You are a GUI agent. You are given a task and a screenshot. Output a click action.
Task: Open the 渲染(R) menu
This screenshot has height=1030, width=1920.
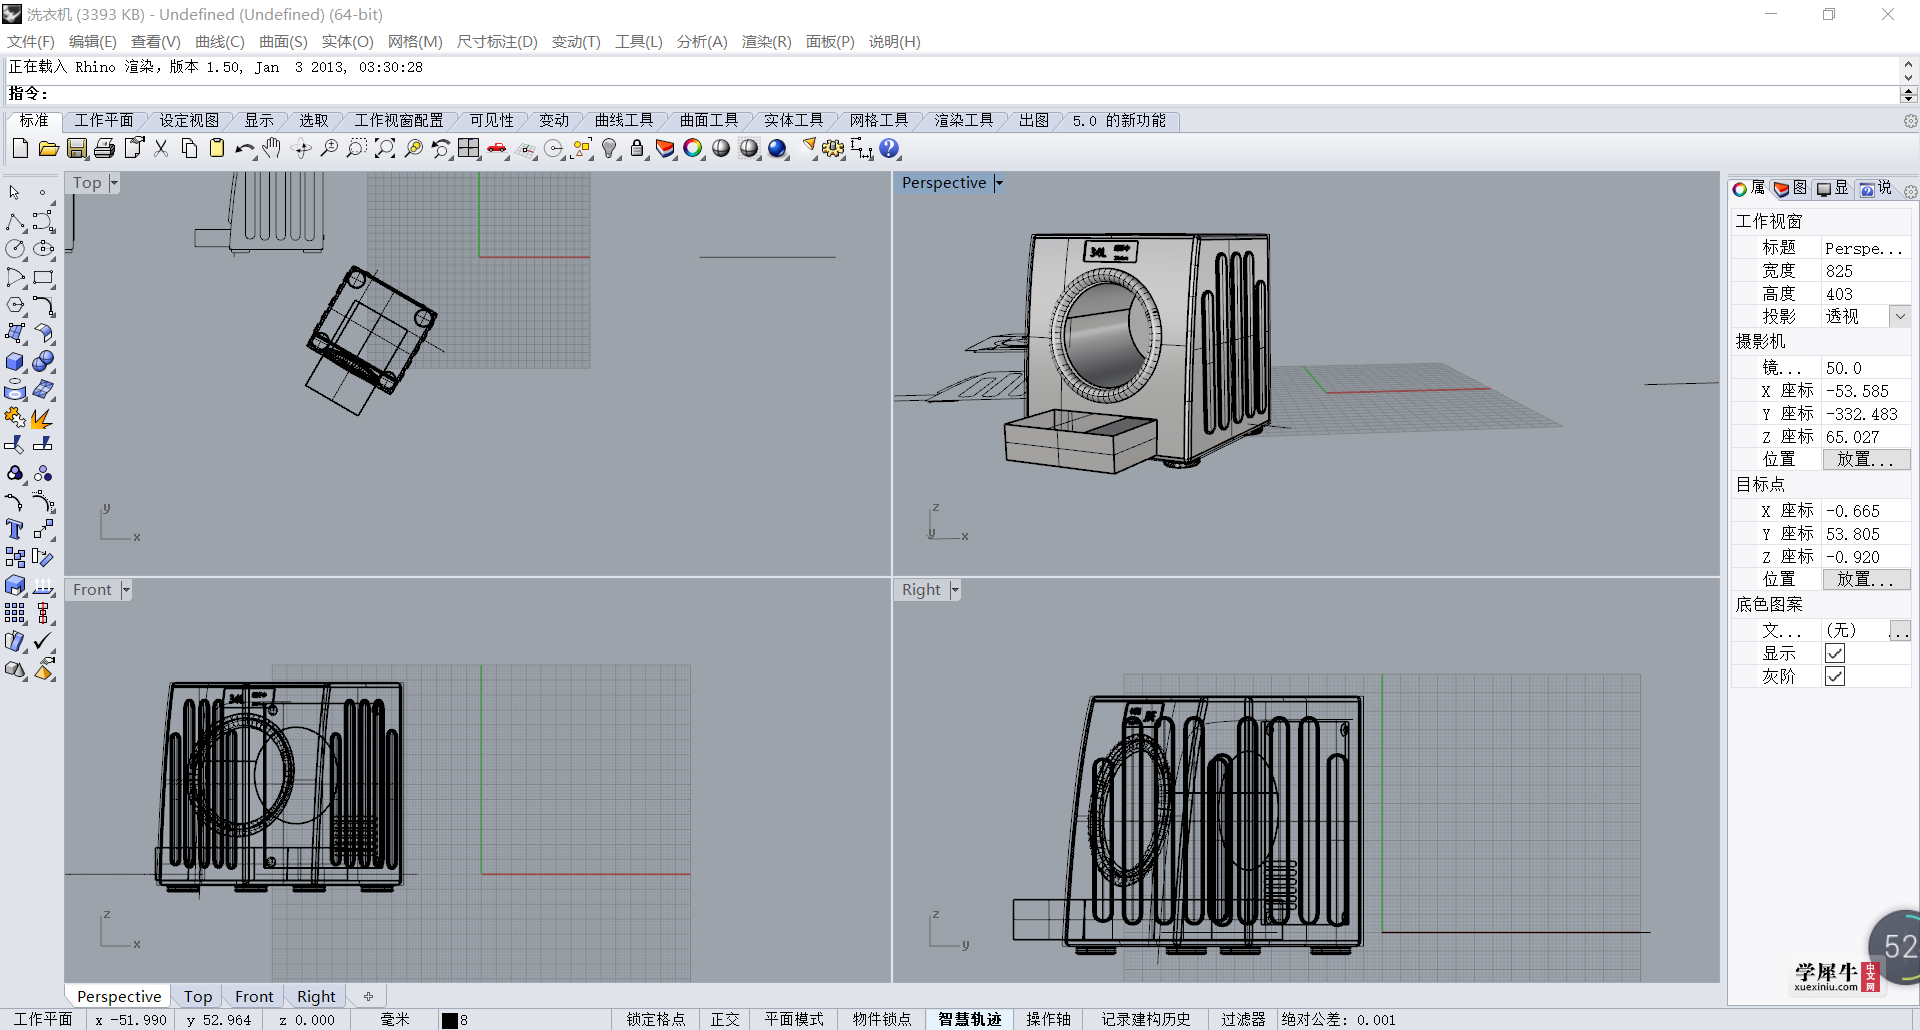click(x=766, y=41)
